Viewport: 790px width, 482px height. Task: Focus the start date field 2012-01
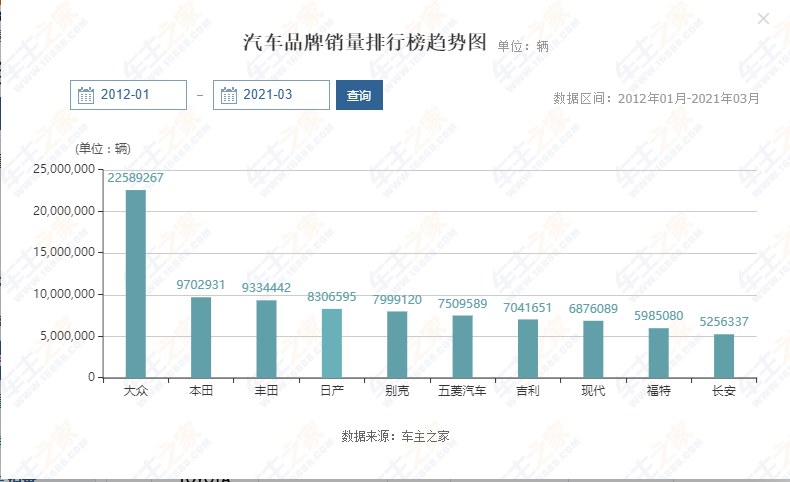[128, 95]
